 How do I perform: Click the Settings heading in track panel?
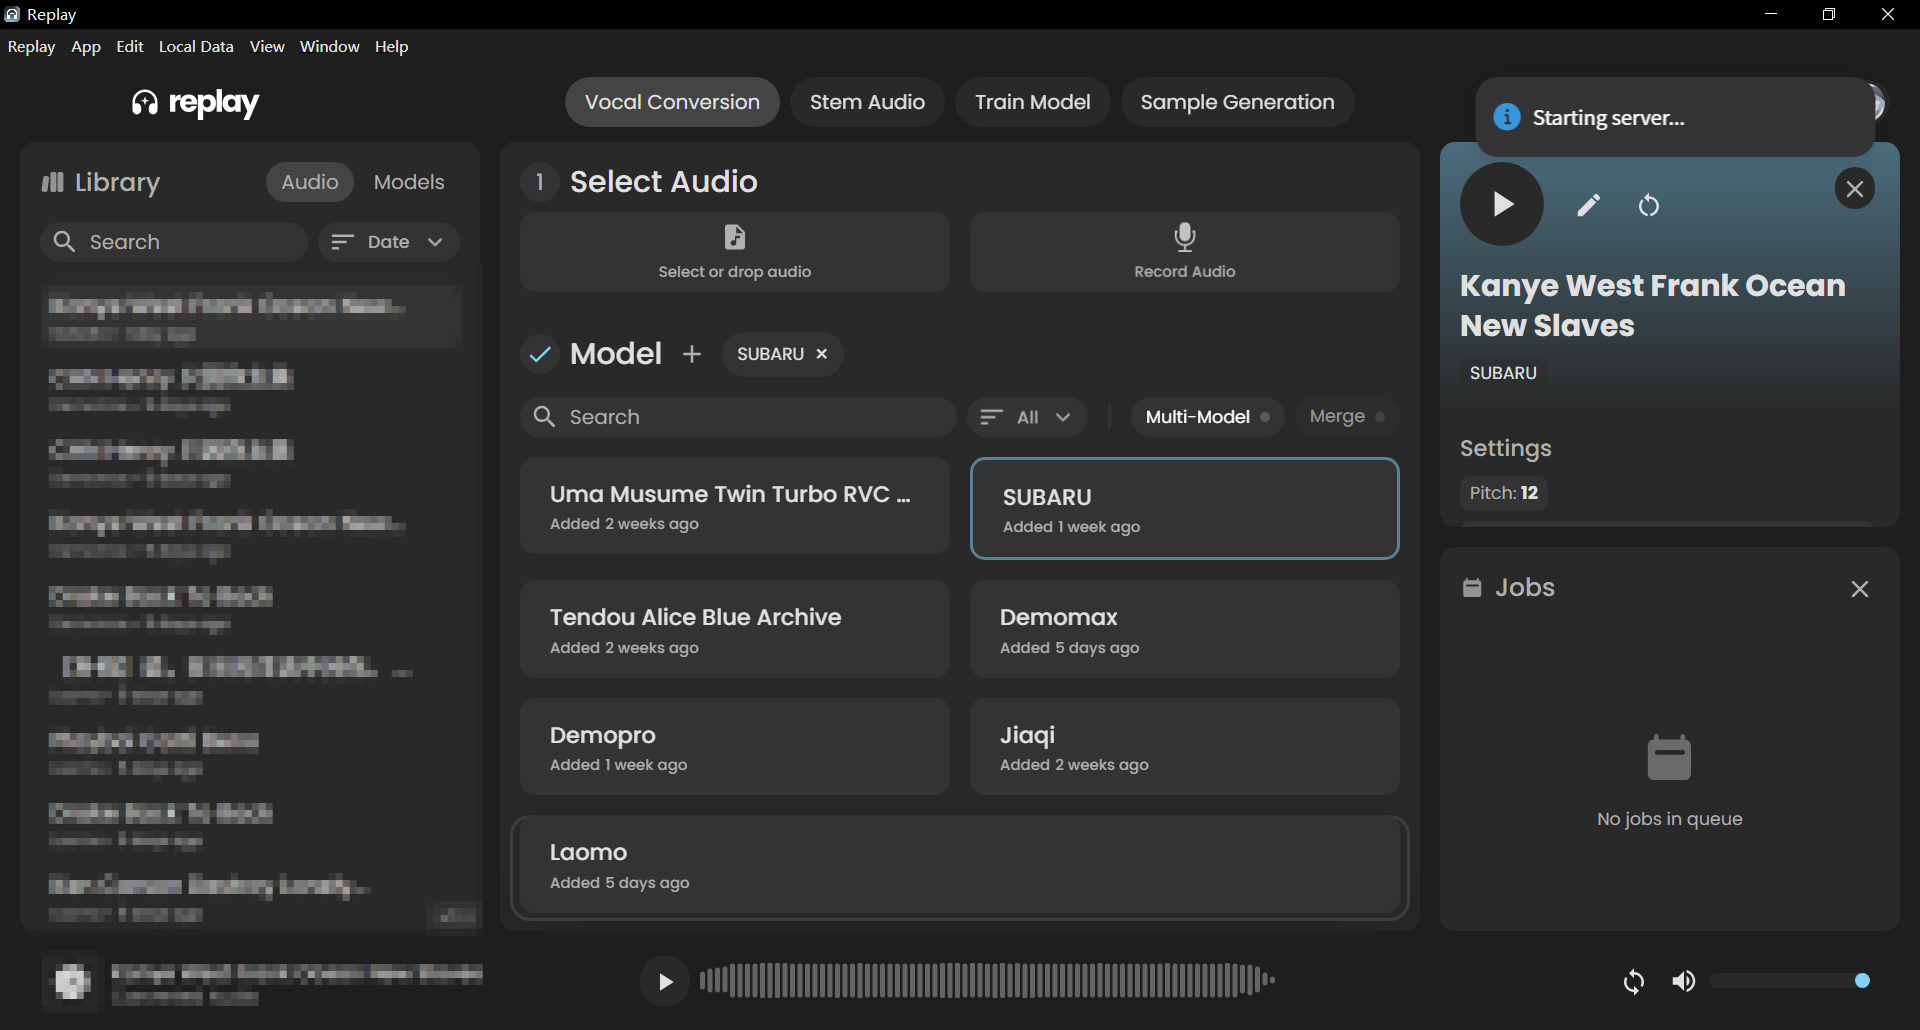[1505, 448]
